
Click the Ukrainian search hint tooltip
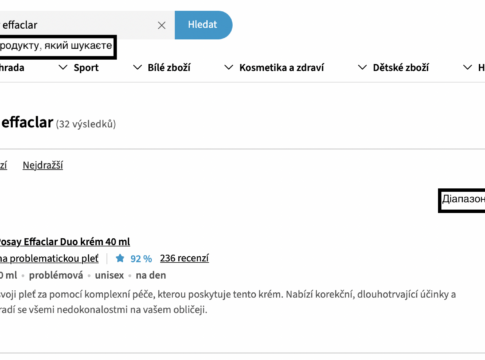[x=57, y=47]
